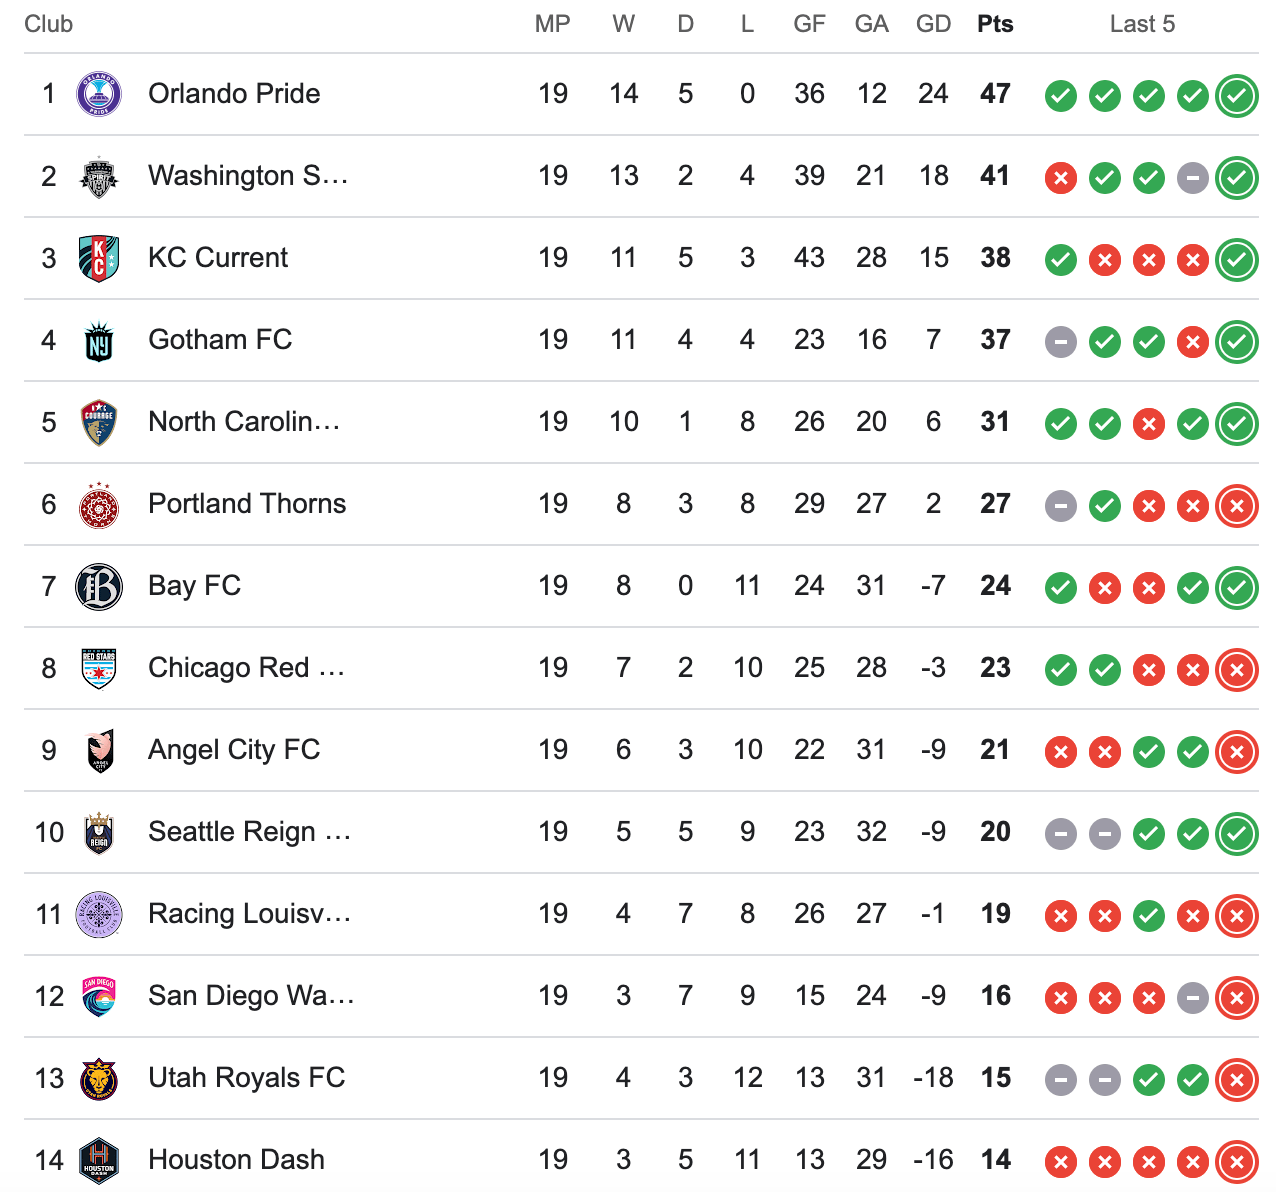Click the KC Current team logo
Screen dimensions: 1276x1192
[99, 258]
